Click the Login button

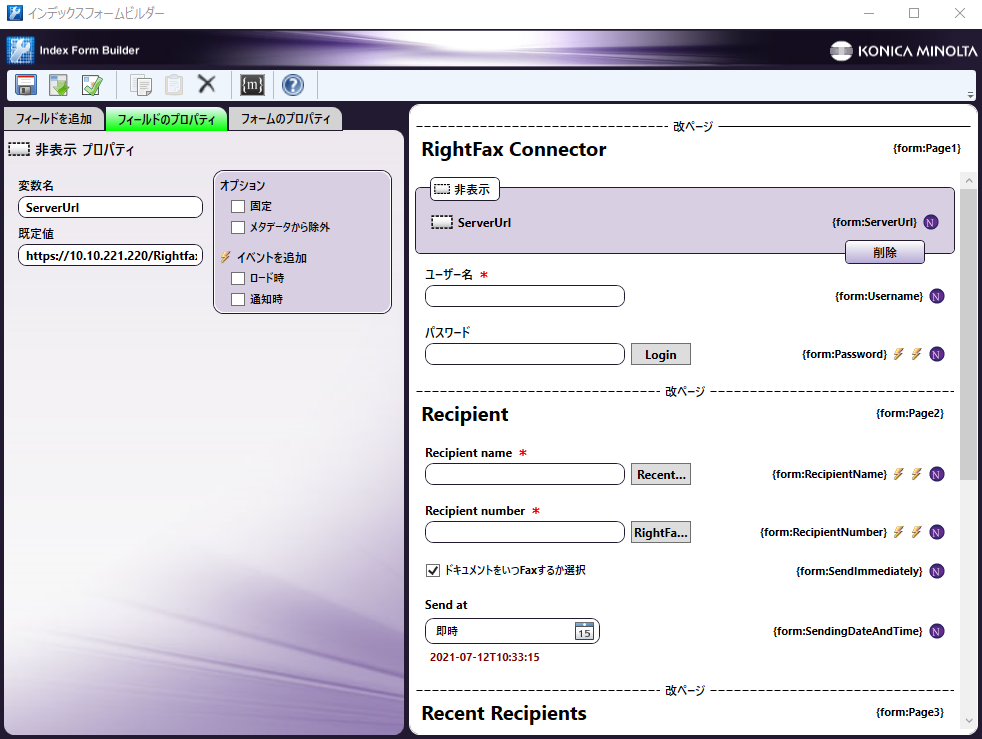tap(661, 354)
